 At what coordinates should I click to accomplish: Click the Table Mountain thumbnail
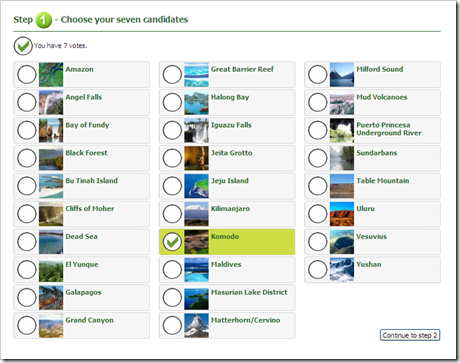[x=342, y=186]
